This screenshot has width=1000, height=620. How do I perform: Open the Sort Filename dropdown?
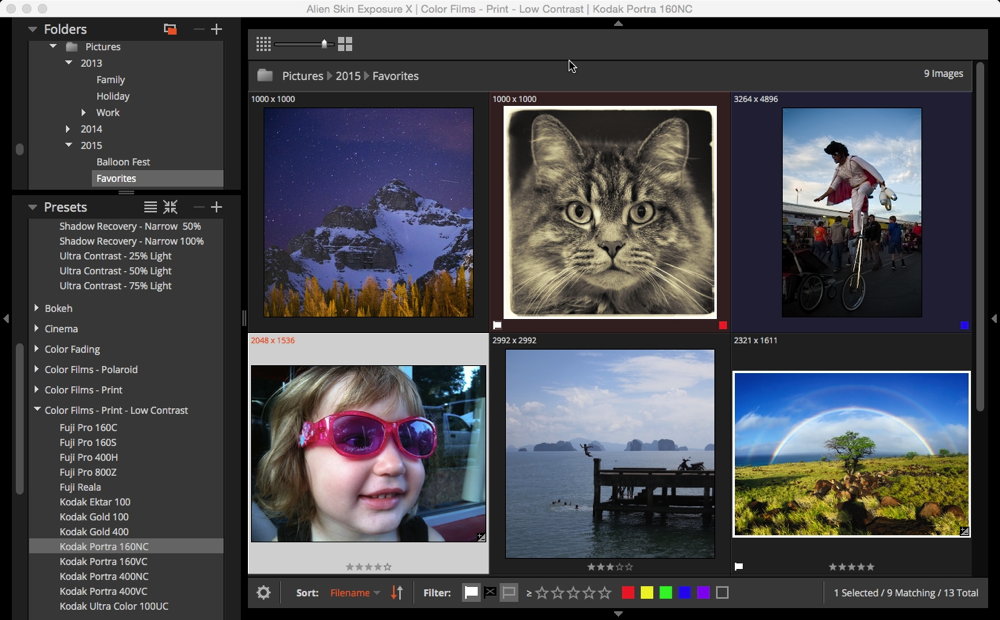coord(355,593)
